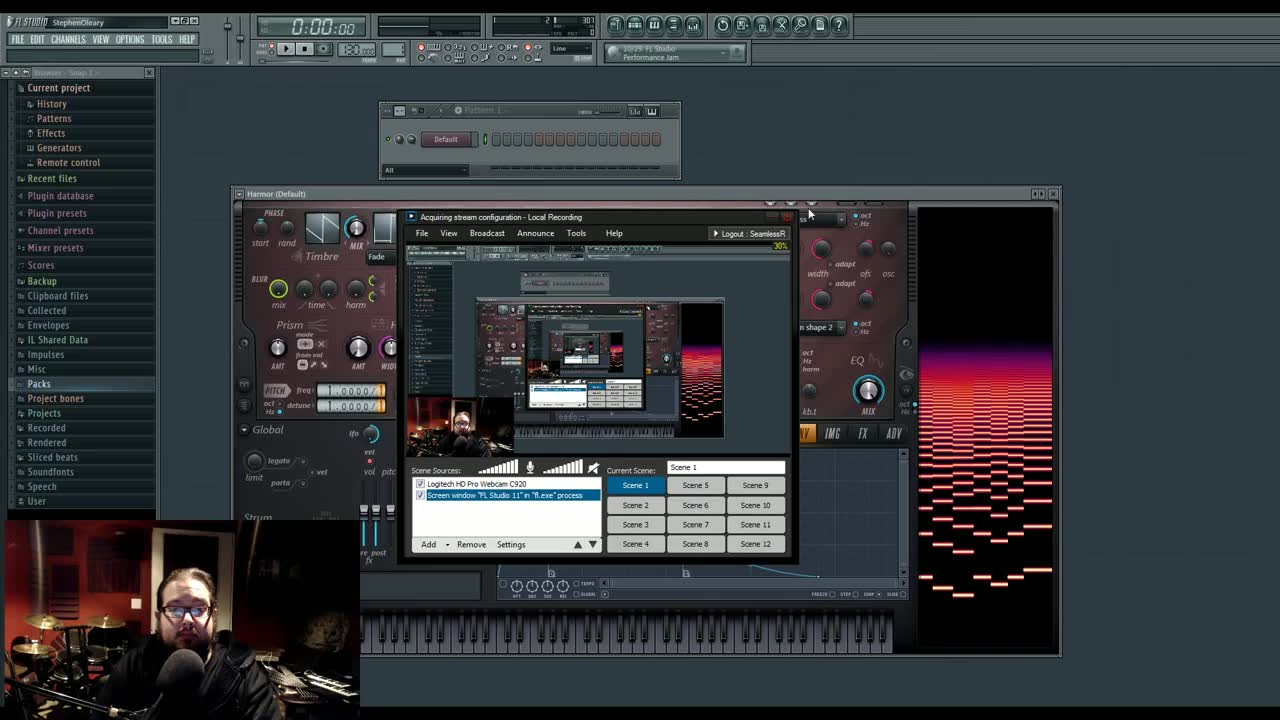Image resolution: width=1280 pixels, height=720 pixels.
Task: Open the piano roll toolbar icon
Action: click(x=654, y=25)
